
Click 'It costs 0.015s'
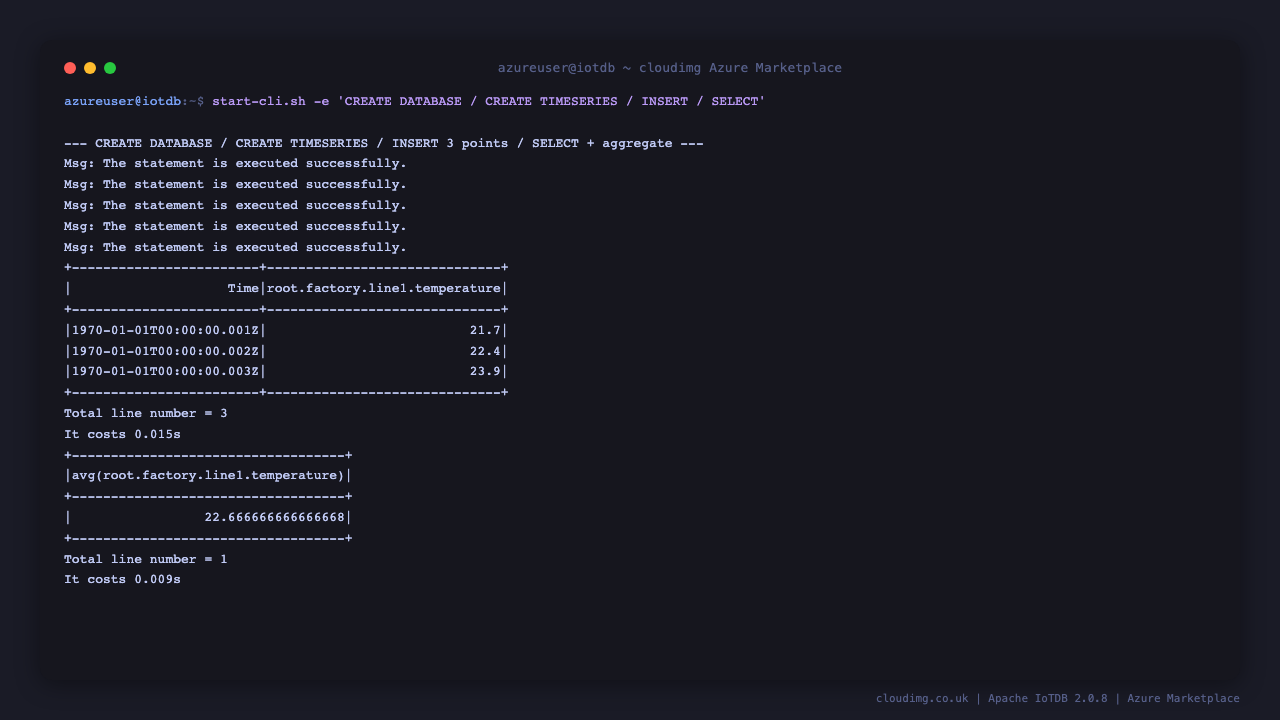122,434
